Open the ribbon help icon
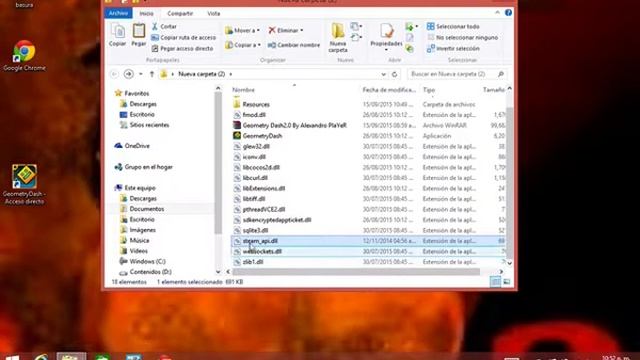 508,13
